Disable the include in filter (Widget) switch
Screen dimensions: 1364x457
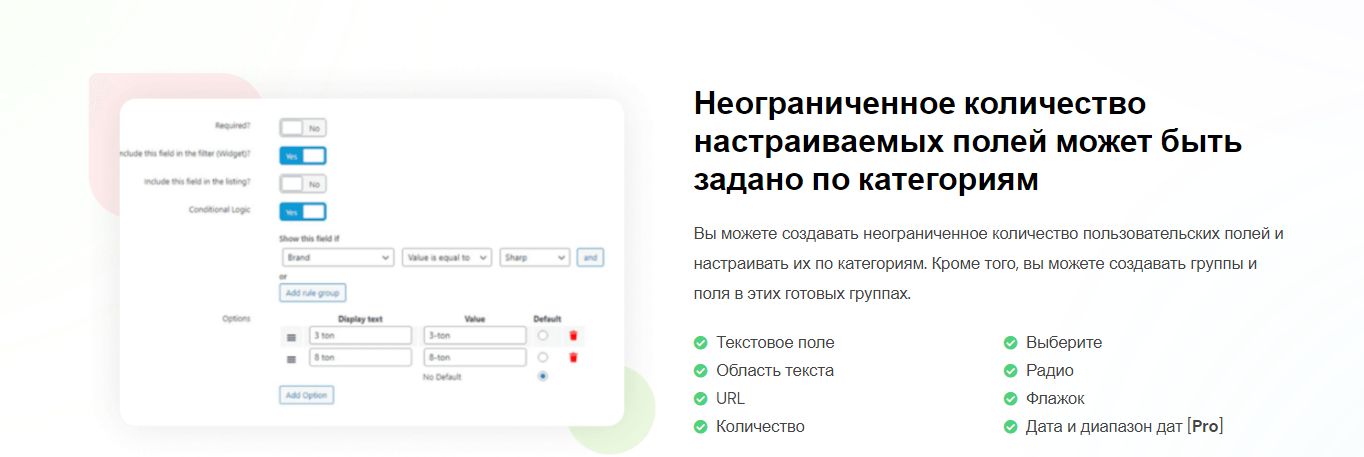click(303, 156)
